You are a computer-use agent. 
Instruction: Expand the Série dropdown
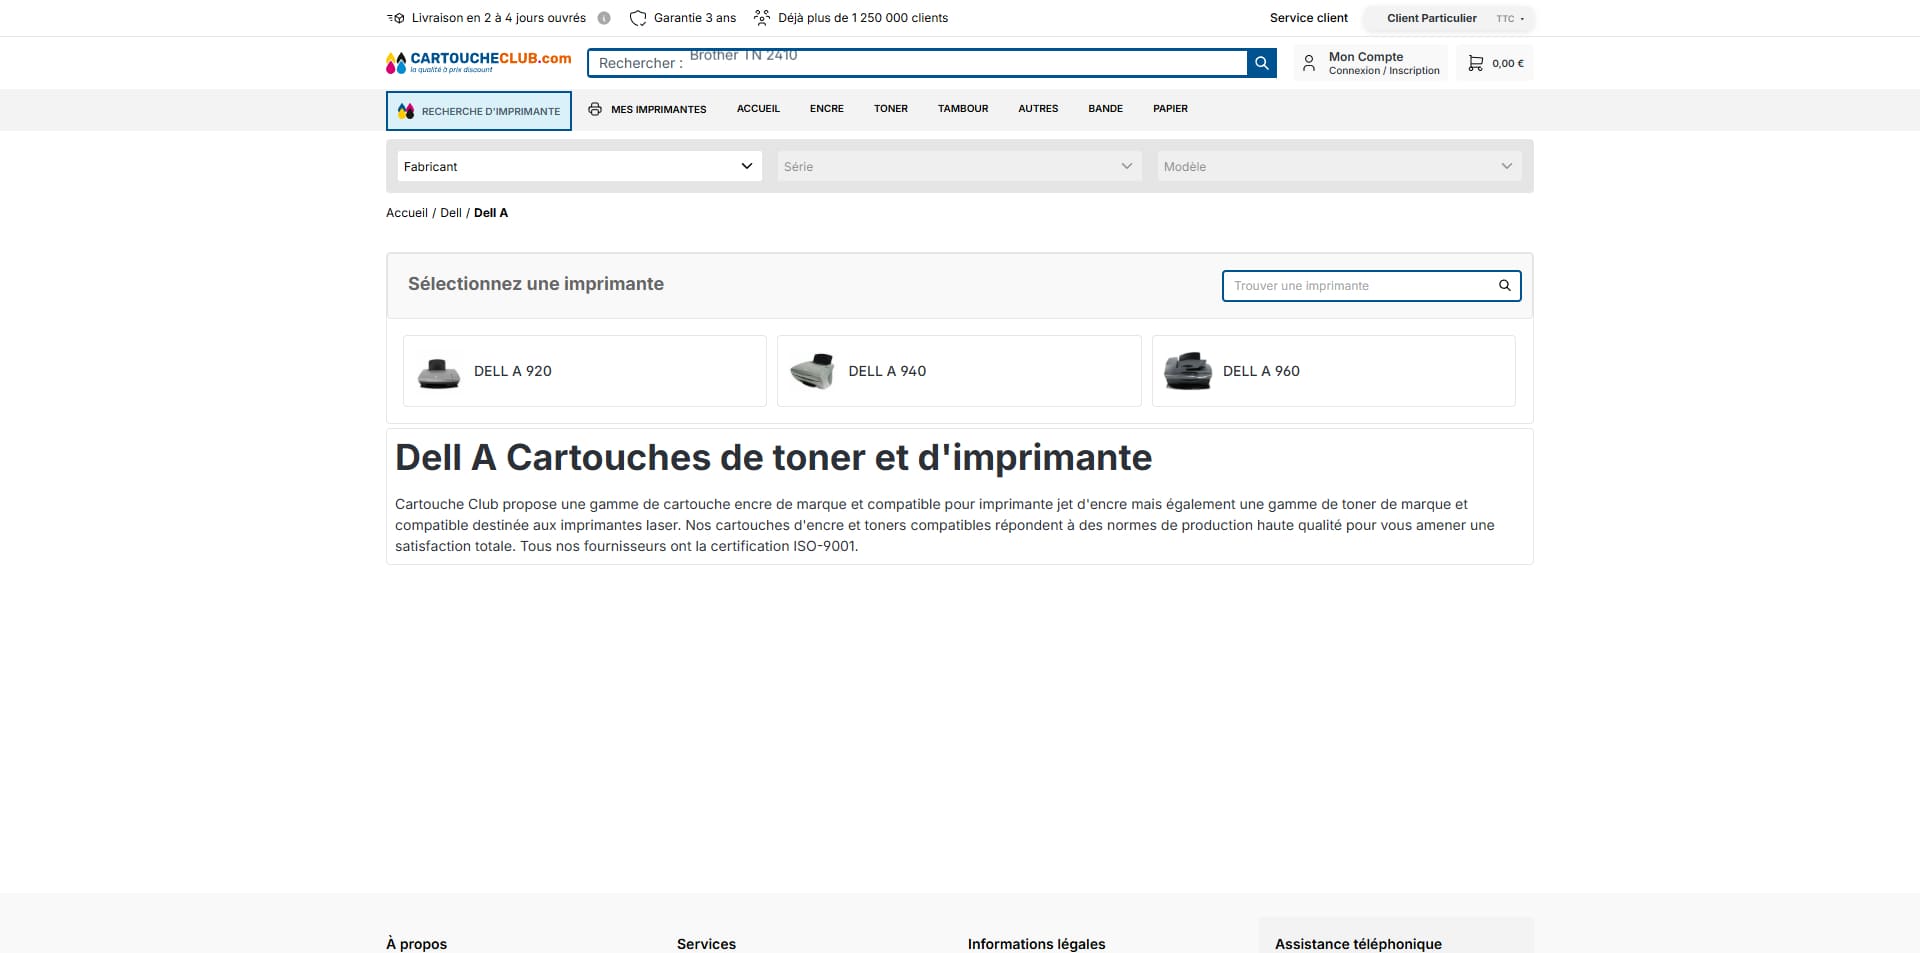tap(959, 166)
